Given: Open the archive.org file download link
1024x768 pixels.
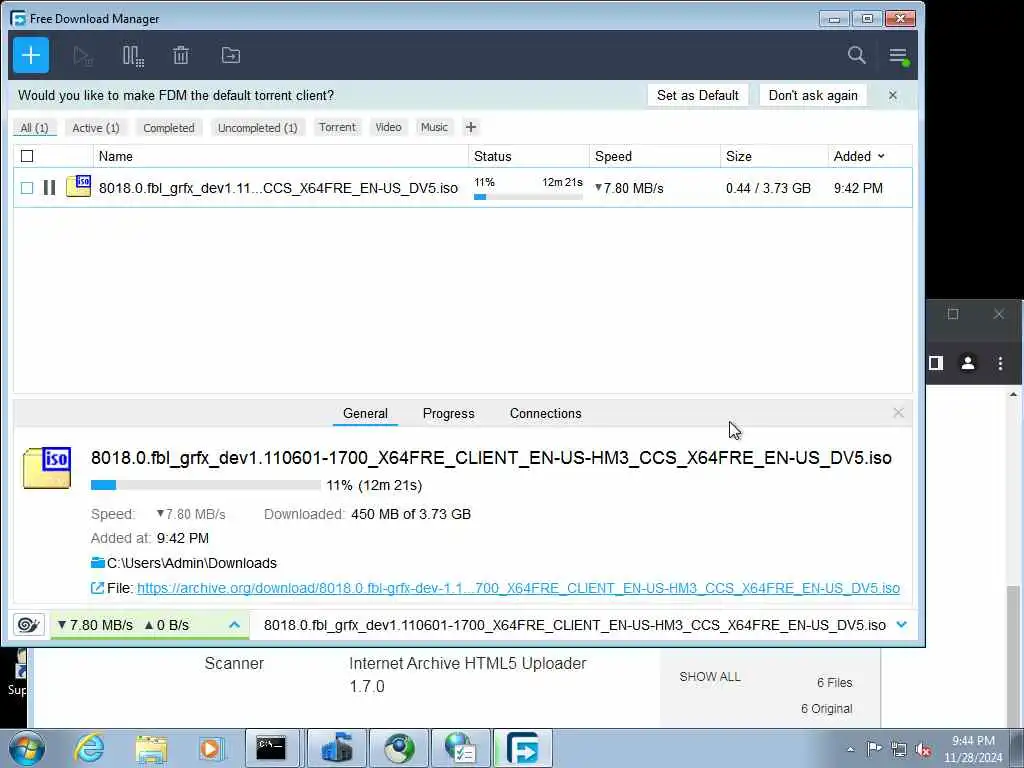Looking at the screenshot, I should tap(519, 588).
